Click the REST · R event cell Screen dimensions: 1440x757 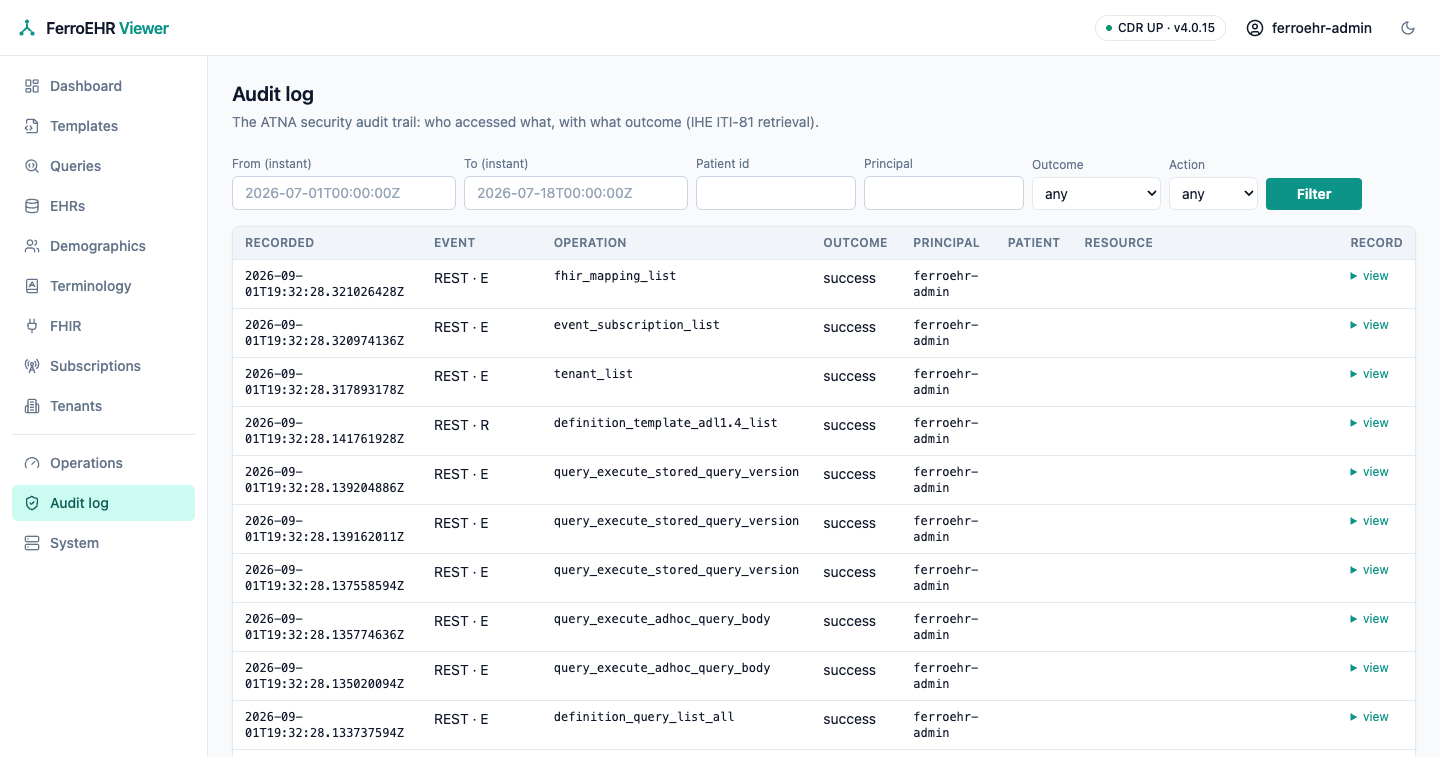point(461,425)
